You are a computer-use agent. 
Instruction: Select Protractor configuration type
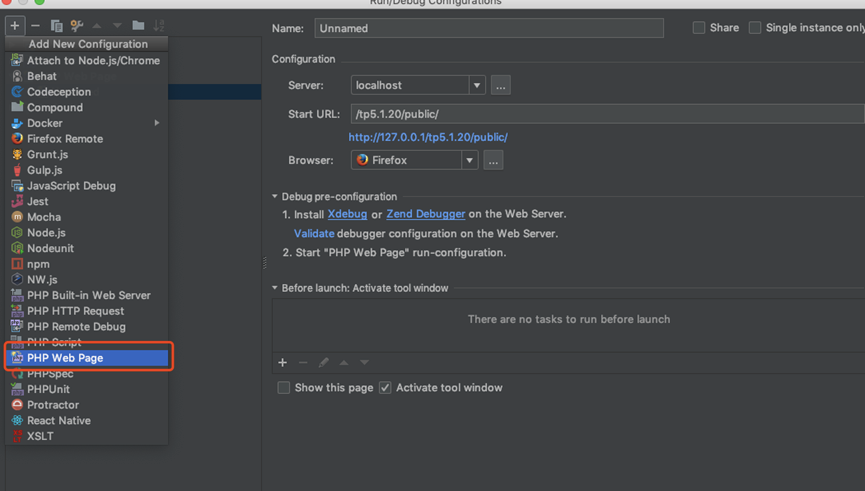[87, 405]
